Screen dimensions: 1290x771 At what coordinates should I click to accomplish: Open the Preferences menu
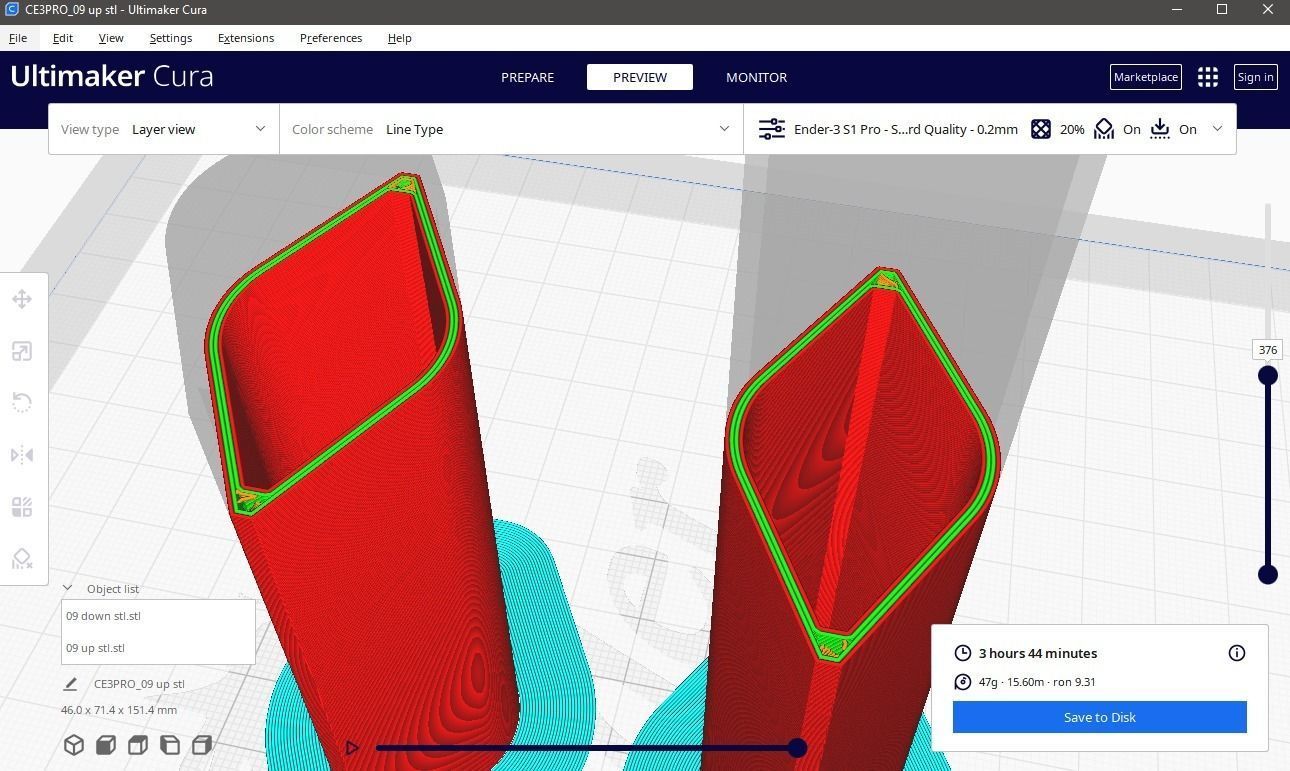tap(331, 38)
